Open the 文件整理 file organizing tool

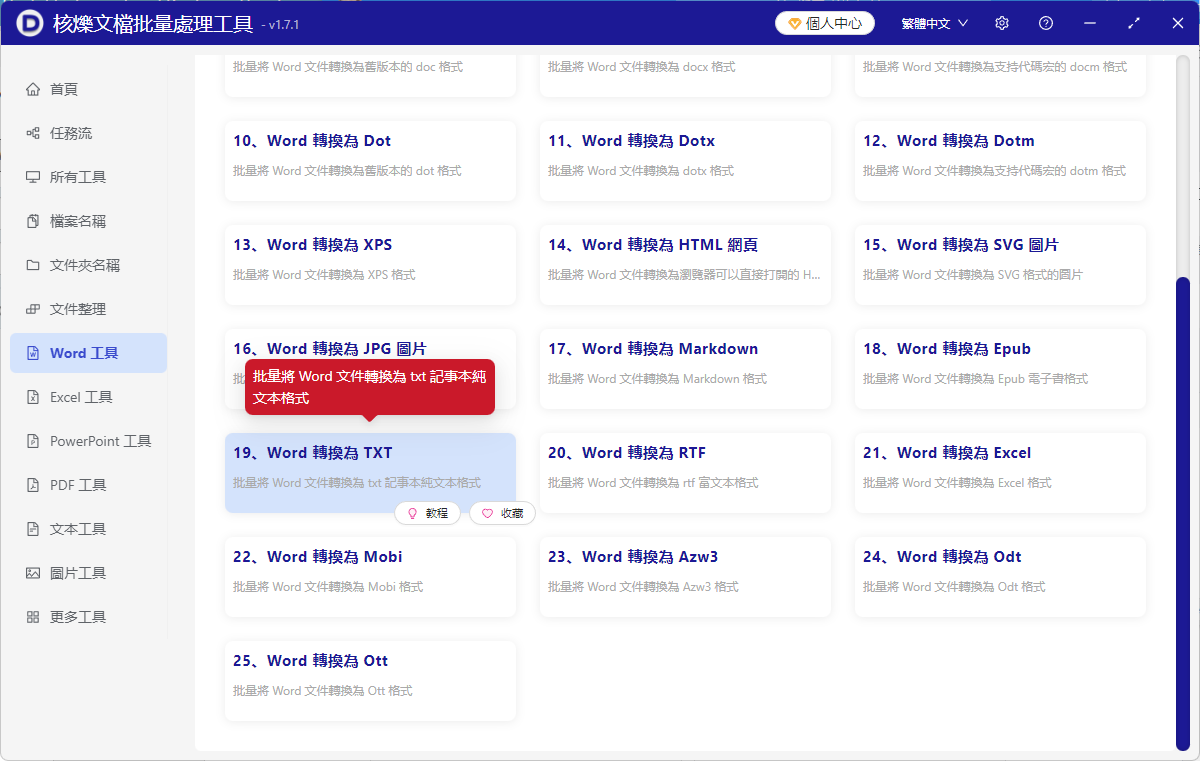coord(88,308)
